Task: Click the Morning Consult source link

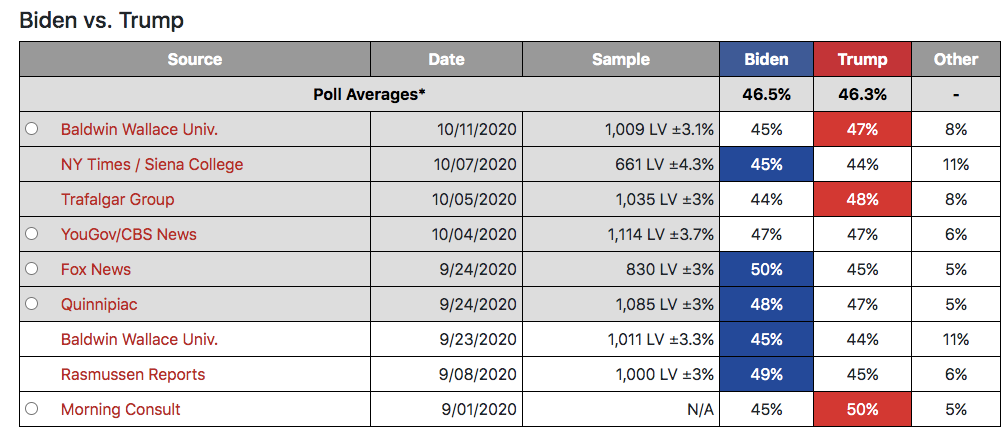Action: pos(121,410)
